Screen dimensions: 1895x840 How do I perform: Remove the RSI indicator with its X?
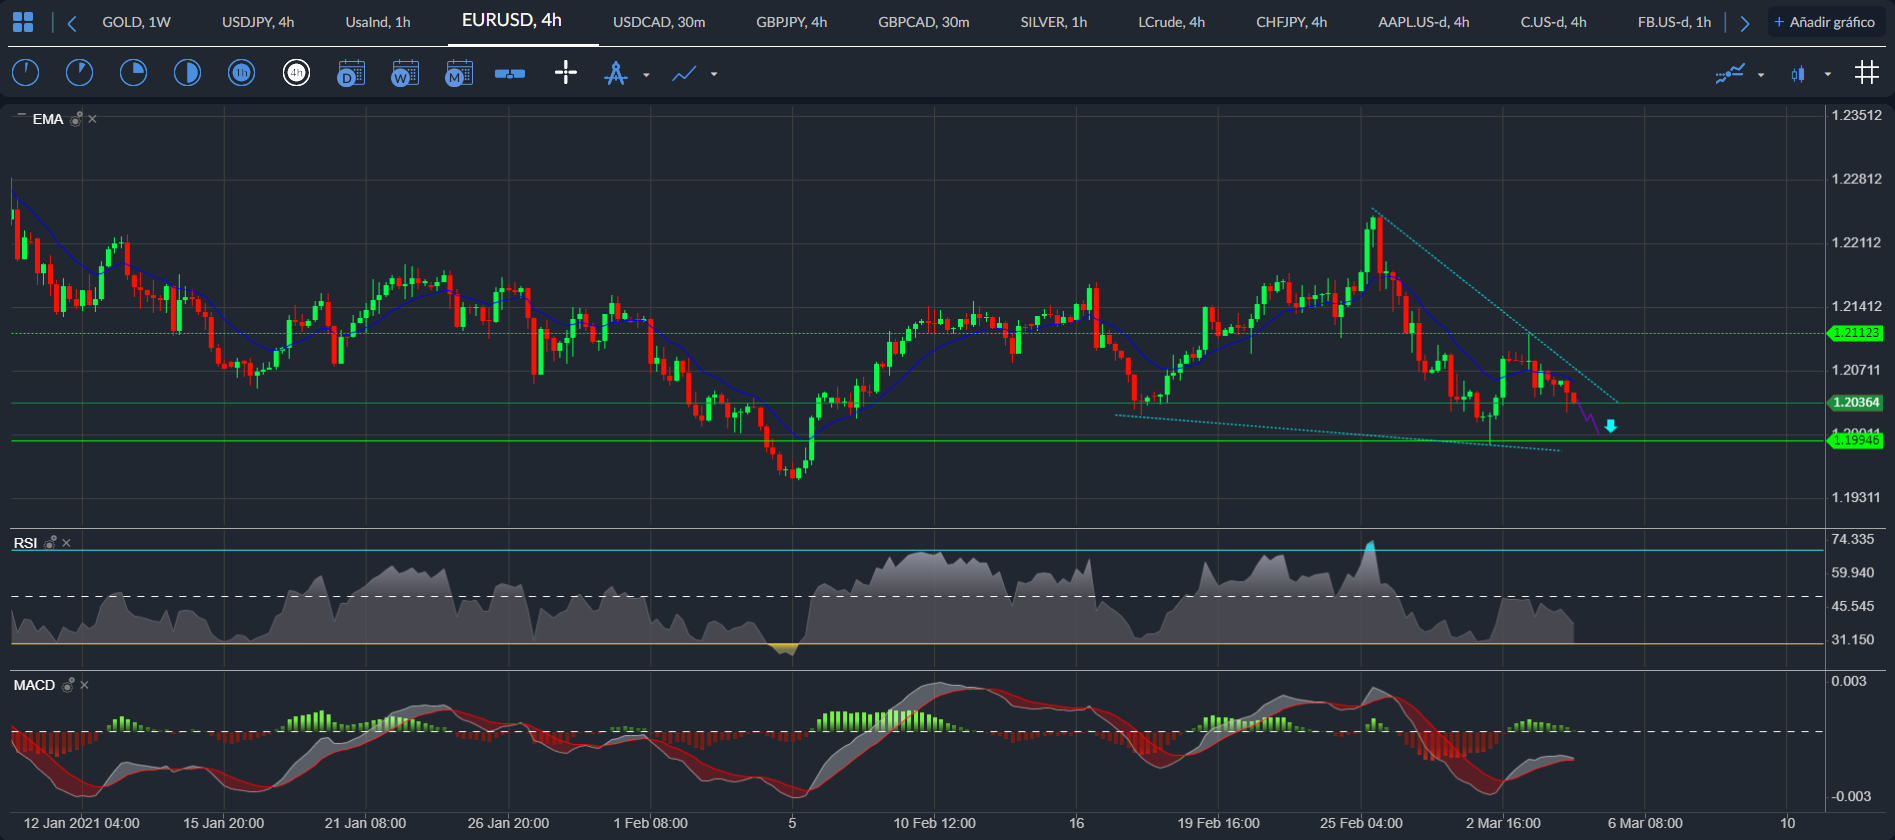click(x=67, y=543)
